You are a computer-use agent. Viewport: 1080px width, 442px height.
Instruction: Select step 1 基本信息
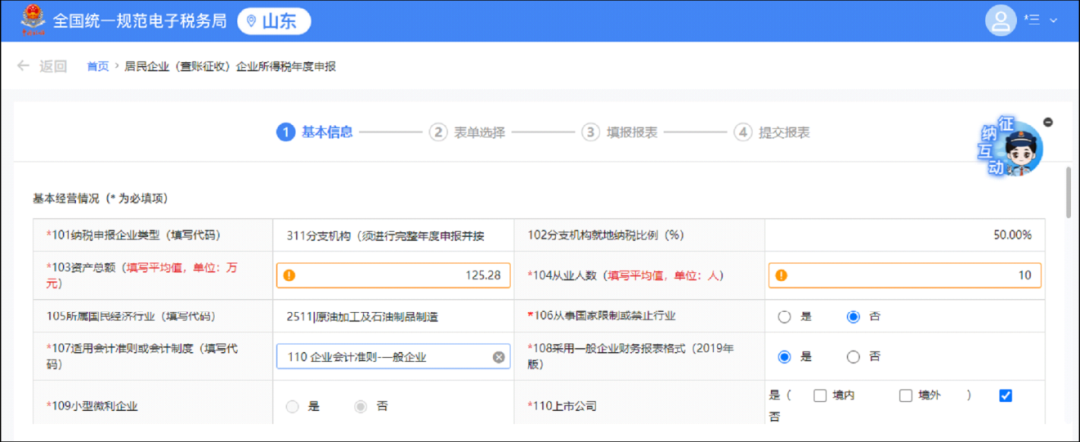[315, 132]
